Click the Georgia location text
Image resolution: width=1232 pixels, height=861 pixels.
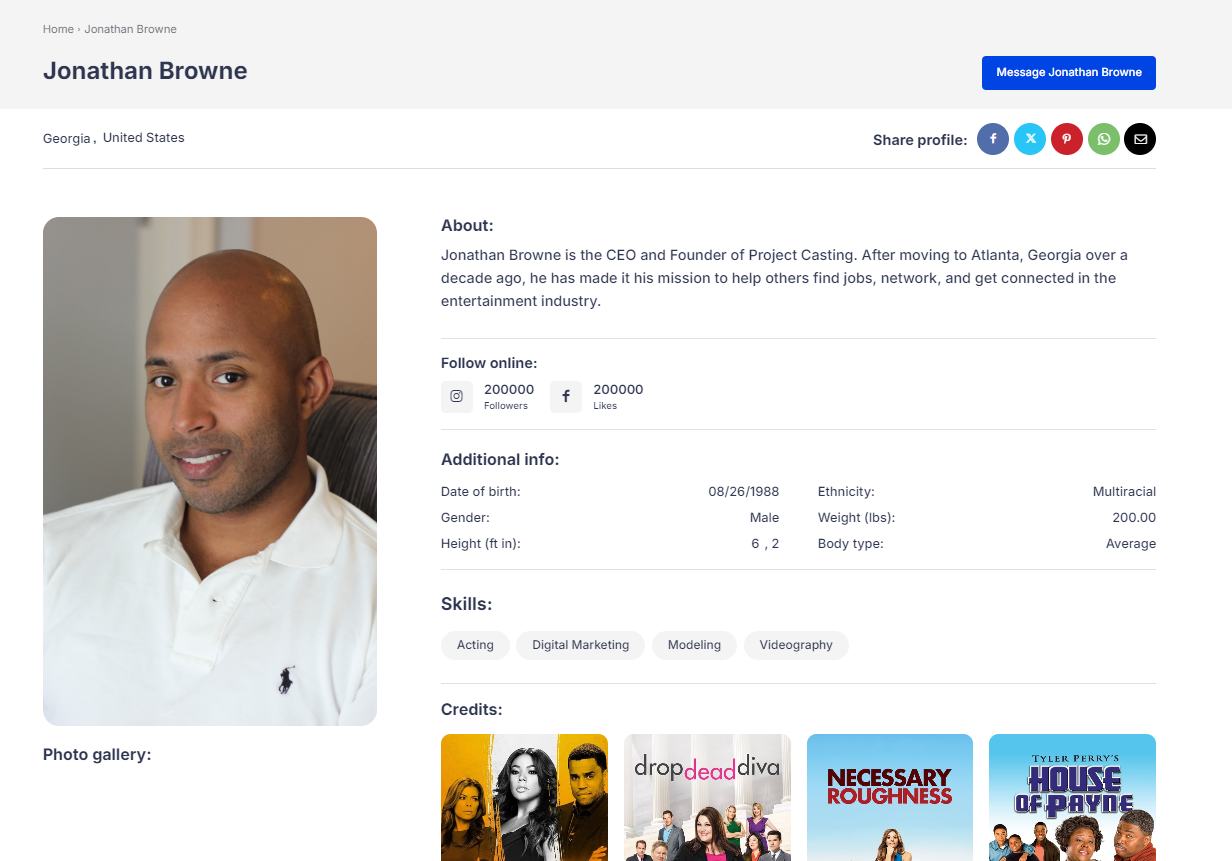[x=67, y=138]
